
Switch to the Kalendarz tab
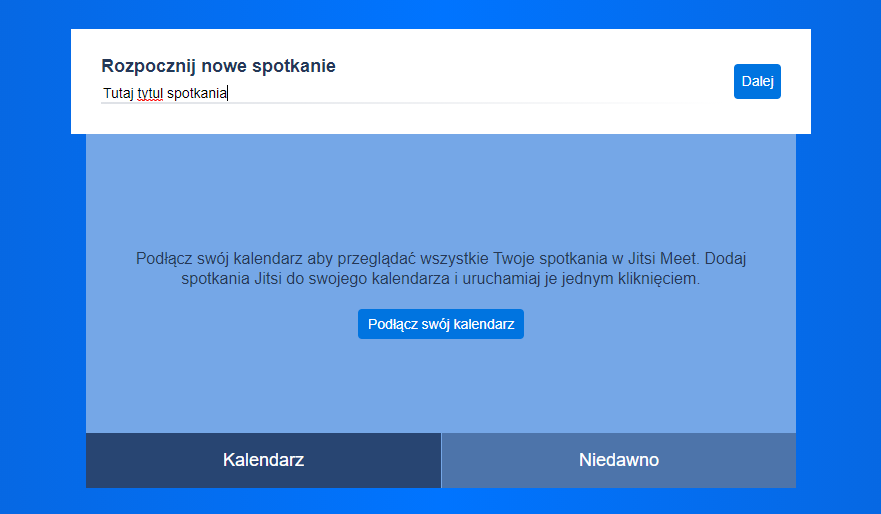pos(263,460)
